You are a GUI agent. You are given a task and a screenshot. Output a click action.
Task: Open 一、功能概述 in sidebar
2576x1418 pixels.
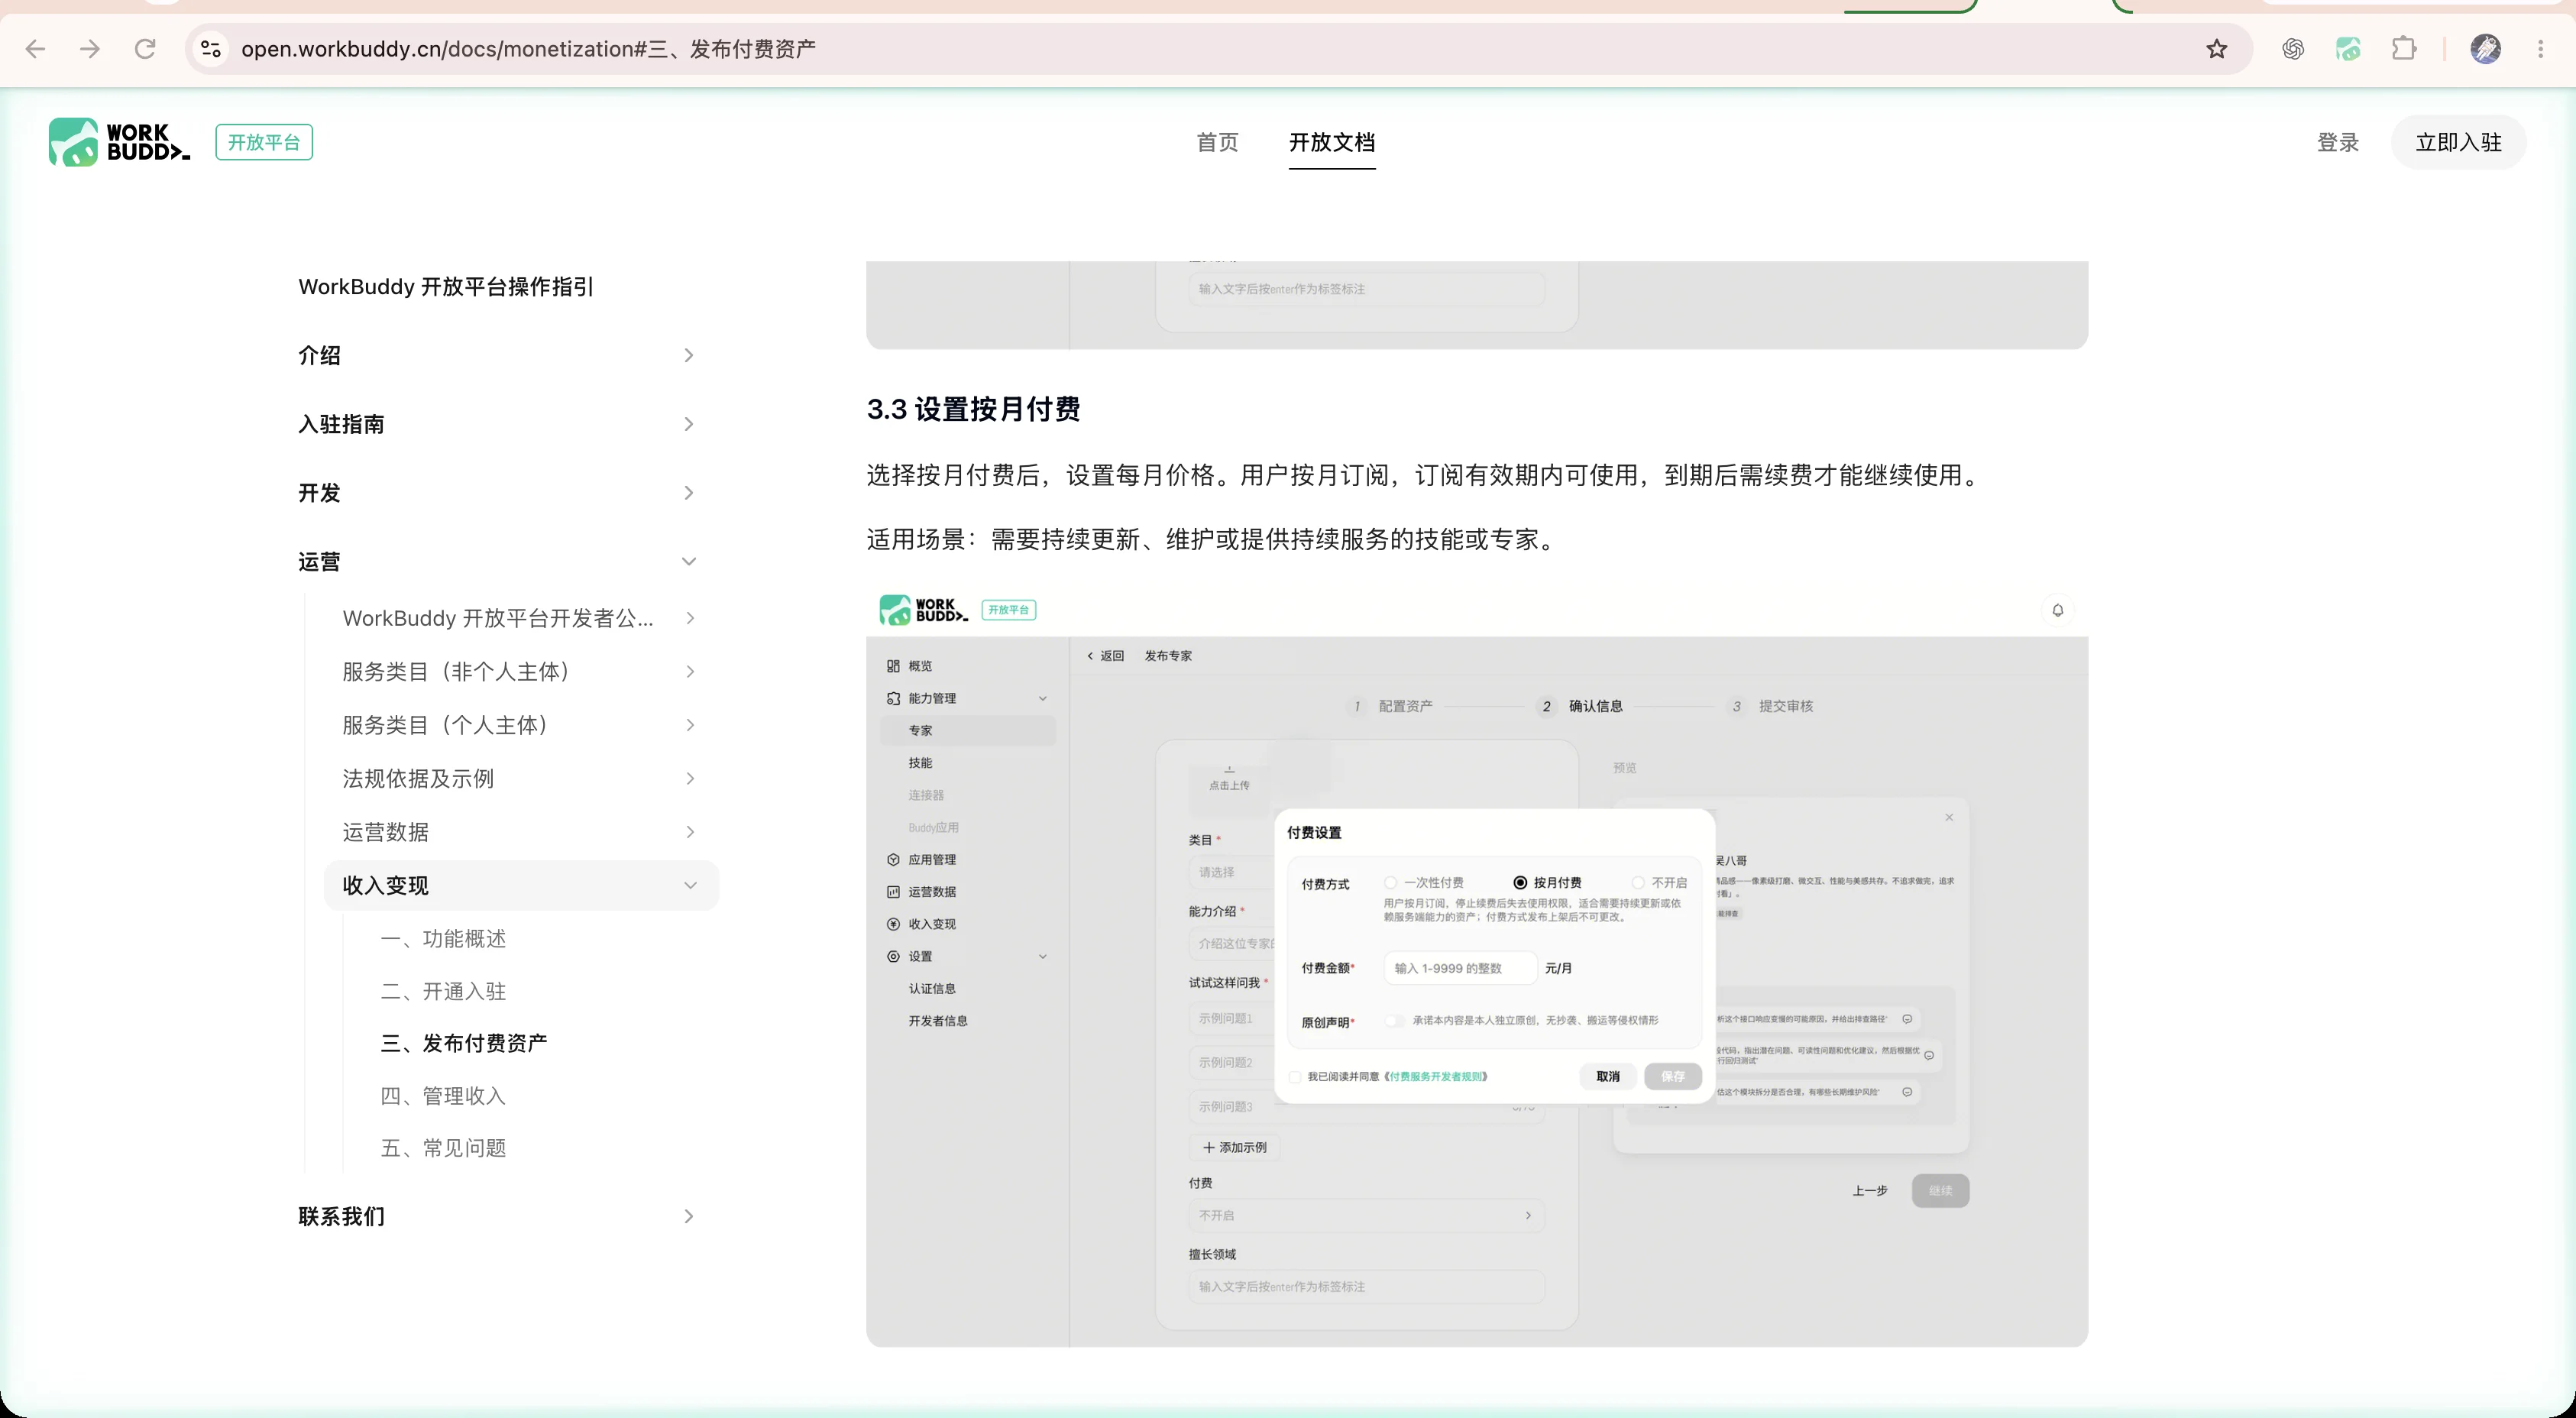coord(443,938)
